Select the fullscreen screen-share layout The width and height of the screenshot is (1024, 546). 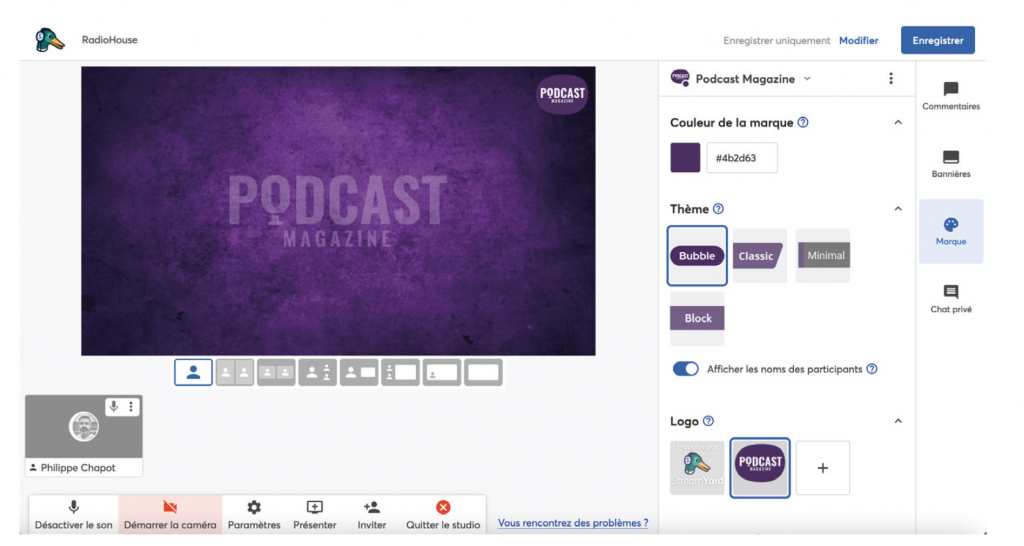pos(483,372)
